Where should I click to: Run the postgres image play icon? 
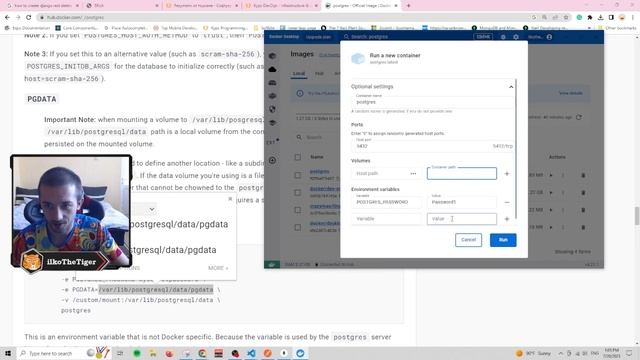coord(551,175)
